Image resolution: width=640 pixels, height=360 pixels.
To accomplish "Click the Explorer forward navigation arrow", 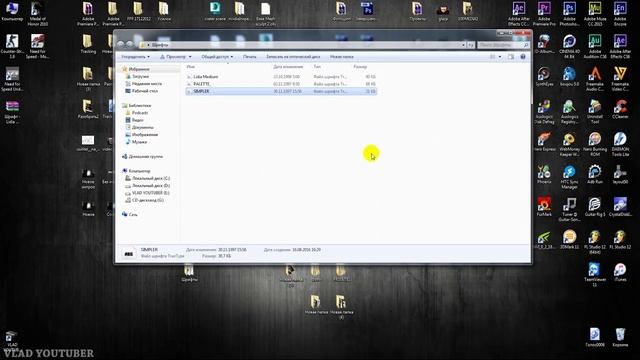I will pos(129,44).
